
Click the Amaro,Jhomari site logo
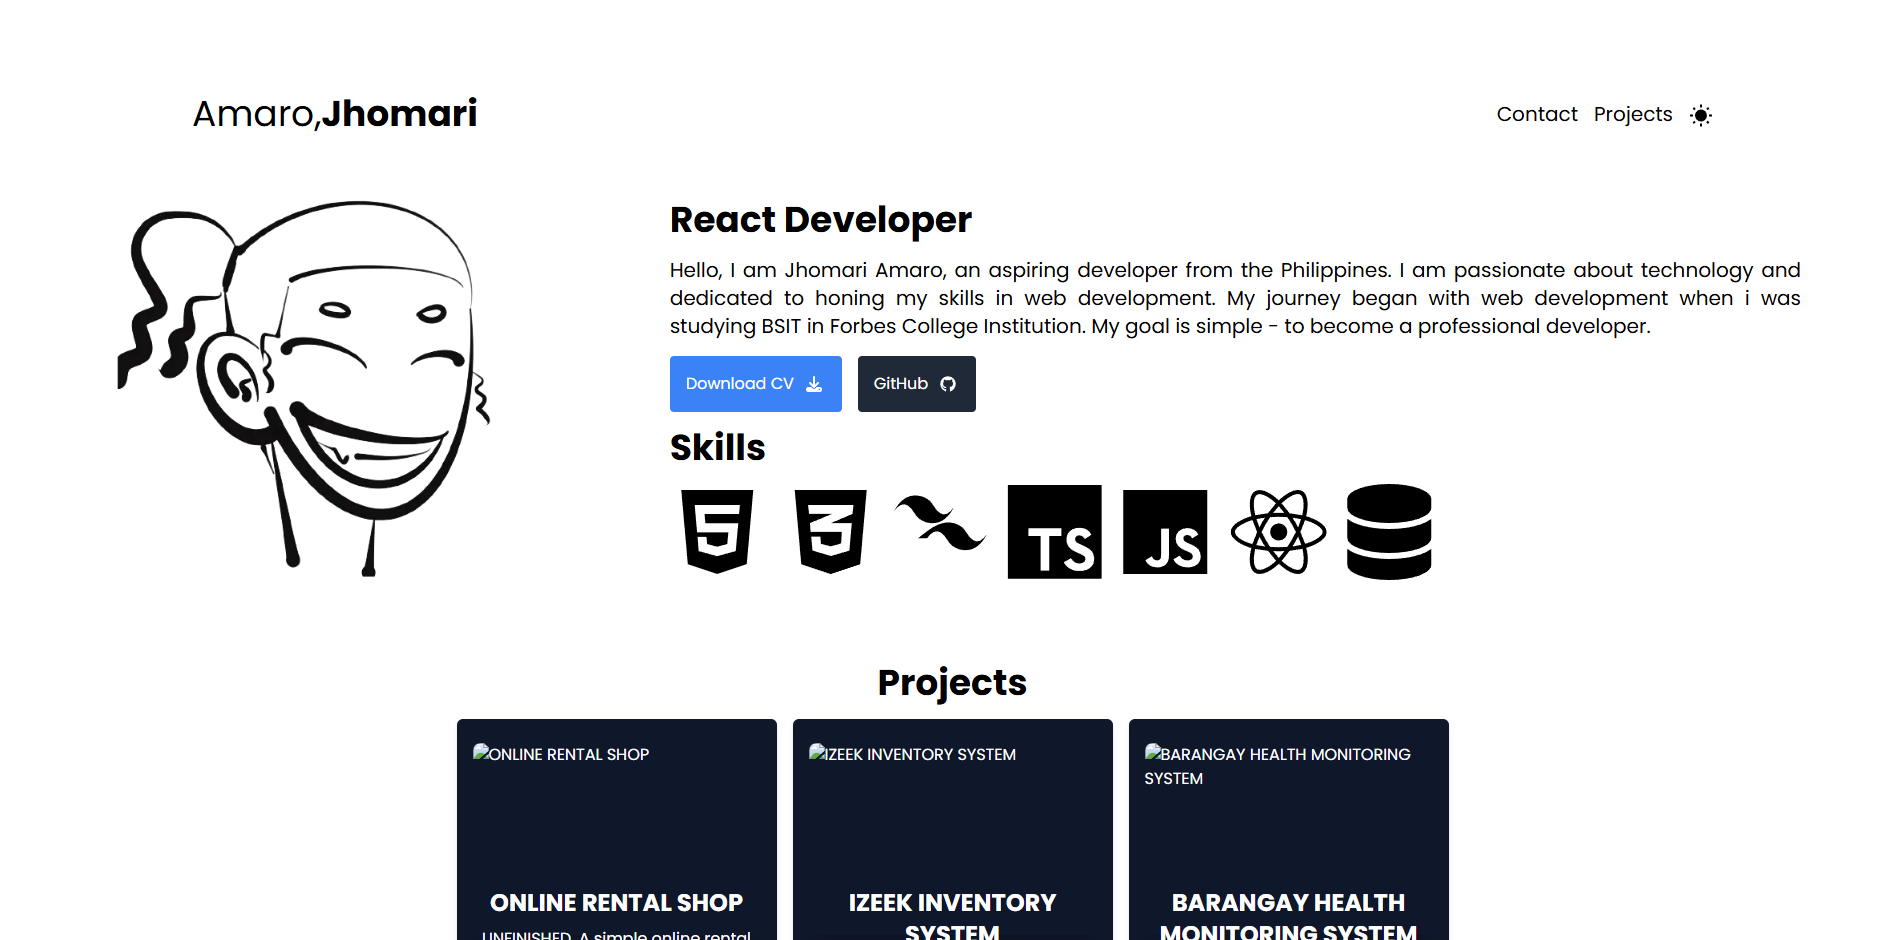coord(335,113)
